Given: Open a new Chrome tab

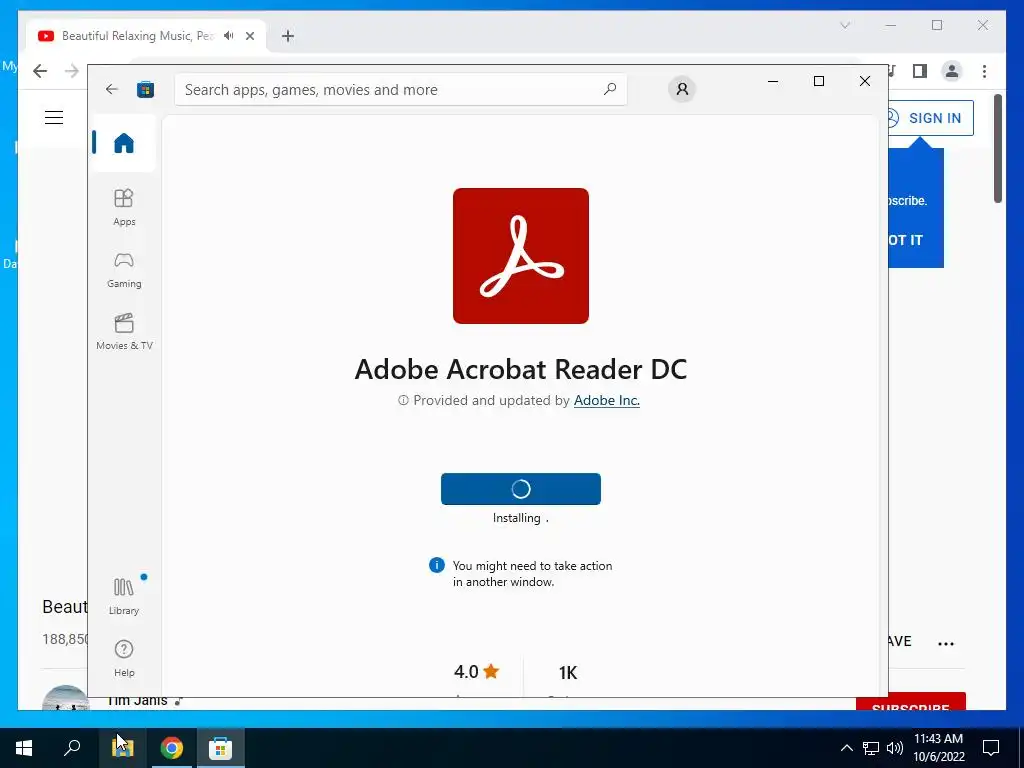Looking at the screenshot, I should click(288, 36).
